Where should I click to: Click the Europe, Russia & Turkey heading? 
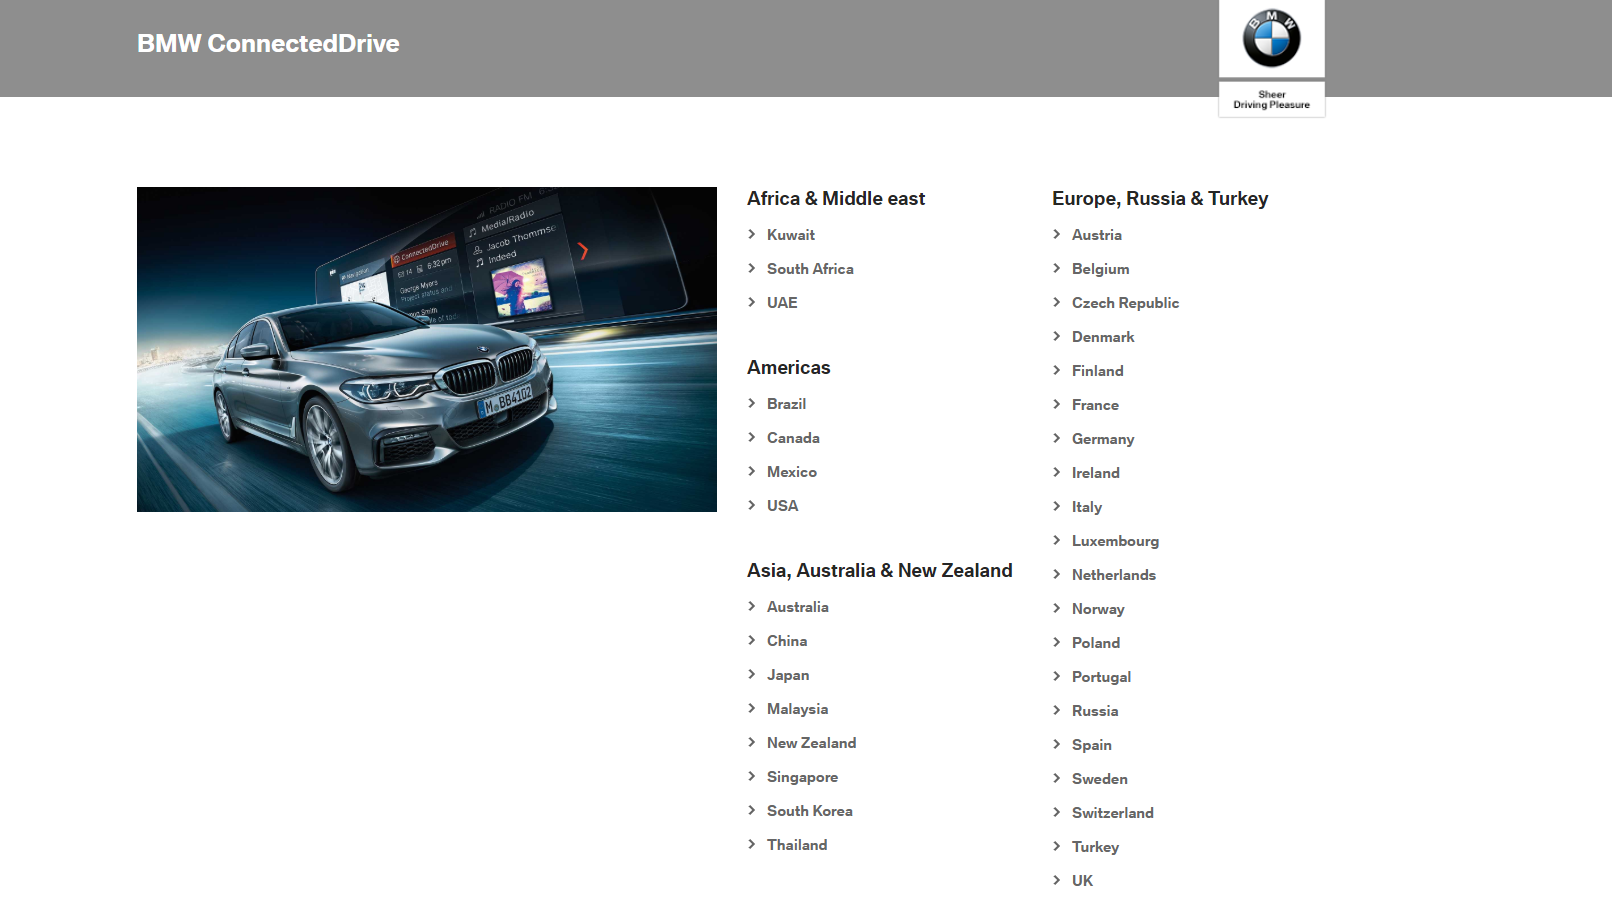tap(1160, 199)
